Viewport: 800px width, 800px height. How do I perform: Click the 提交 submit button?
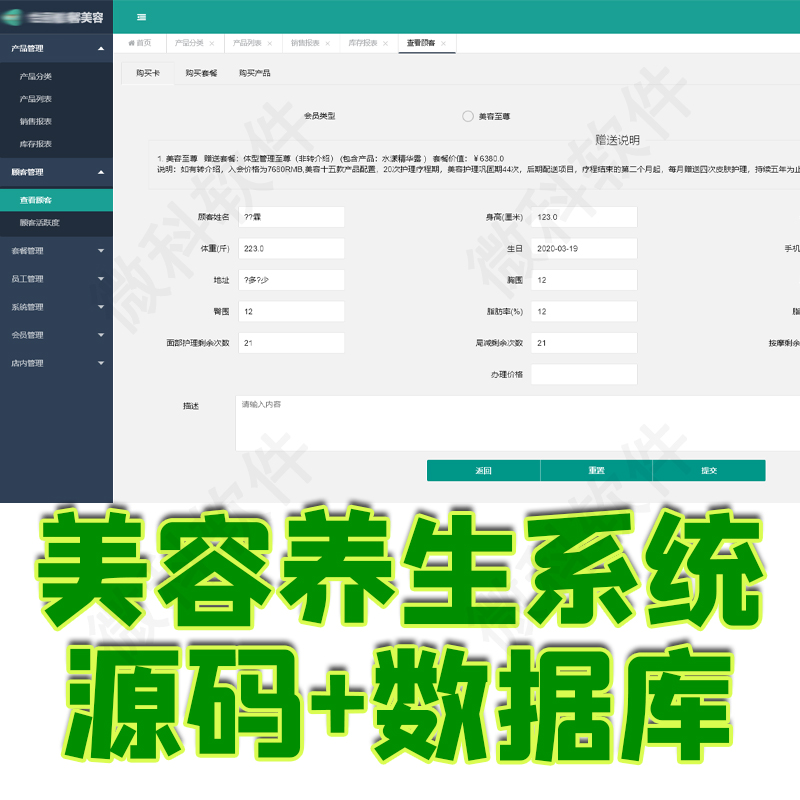[x=711, y=470]
